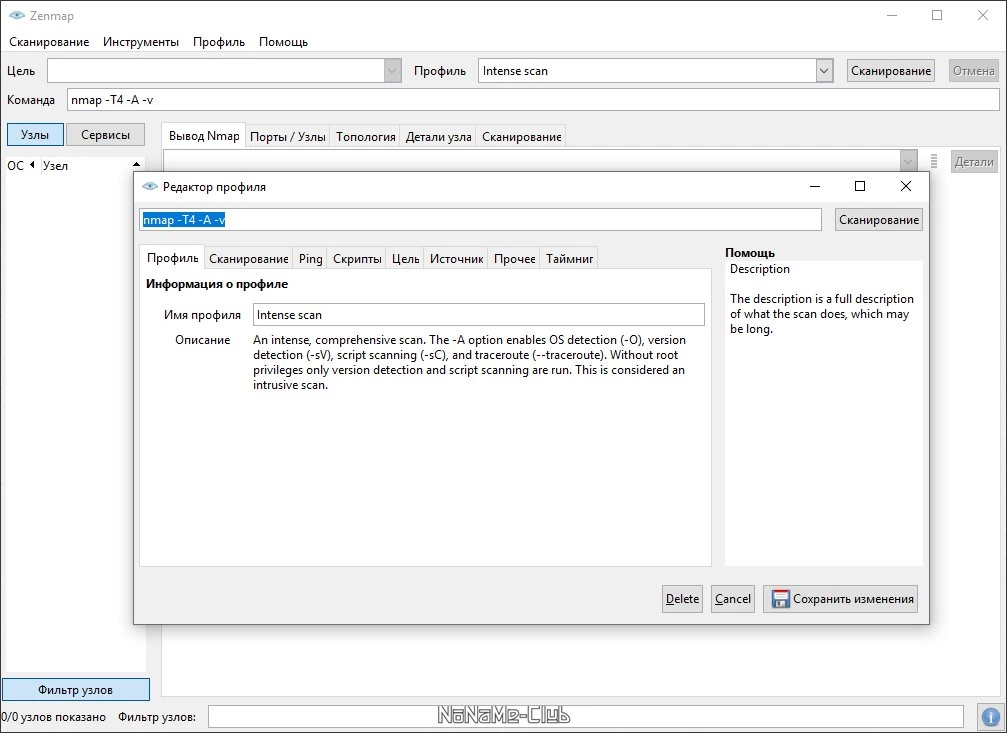Image resolution: width=1007 pixels, height=733 pixels.
Task: Click the 'Информация о профиле' heading
Action: [217, 284]
